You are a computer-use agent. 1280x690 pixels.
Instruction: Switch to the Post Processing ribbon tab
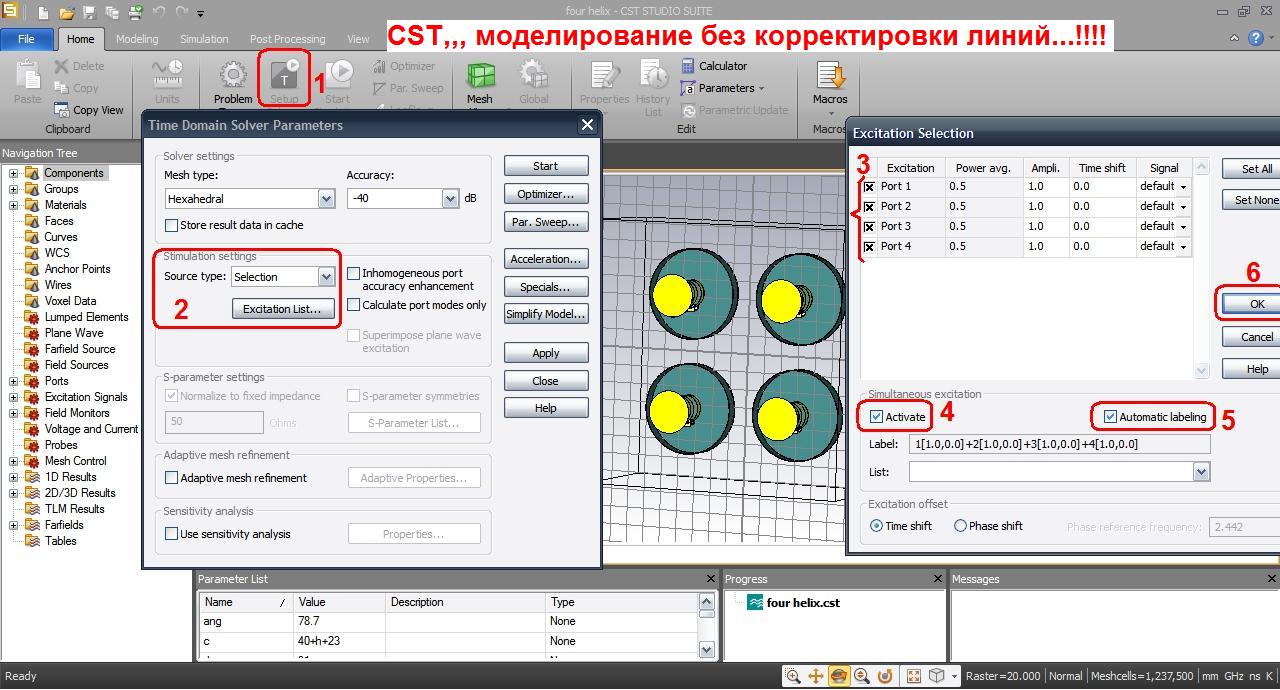[x=287, y=39]
